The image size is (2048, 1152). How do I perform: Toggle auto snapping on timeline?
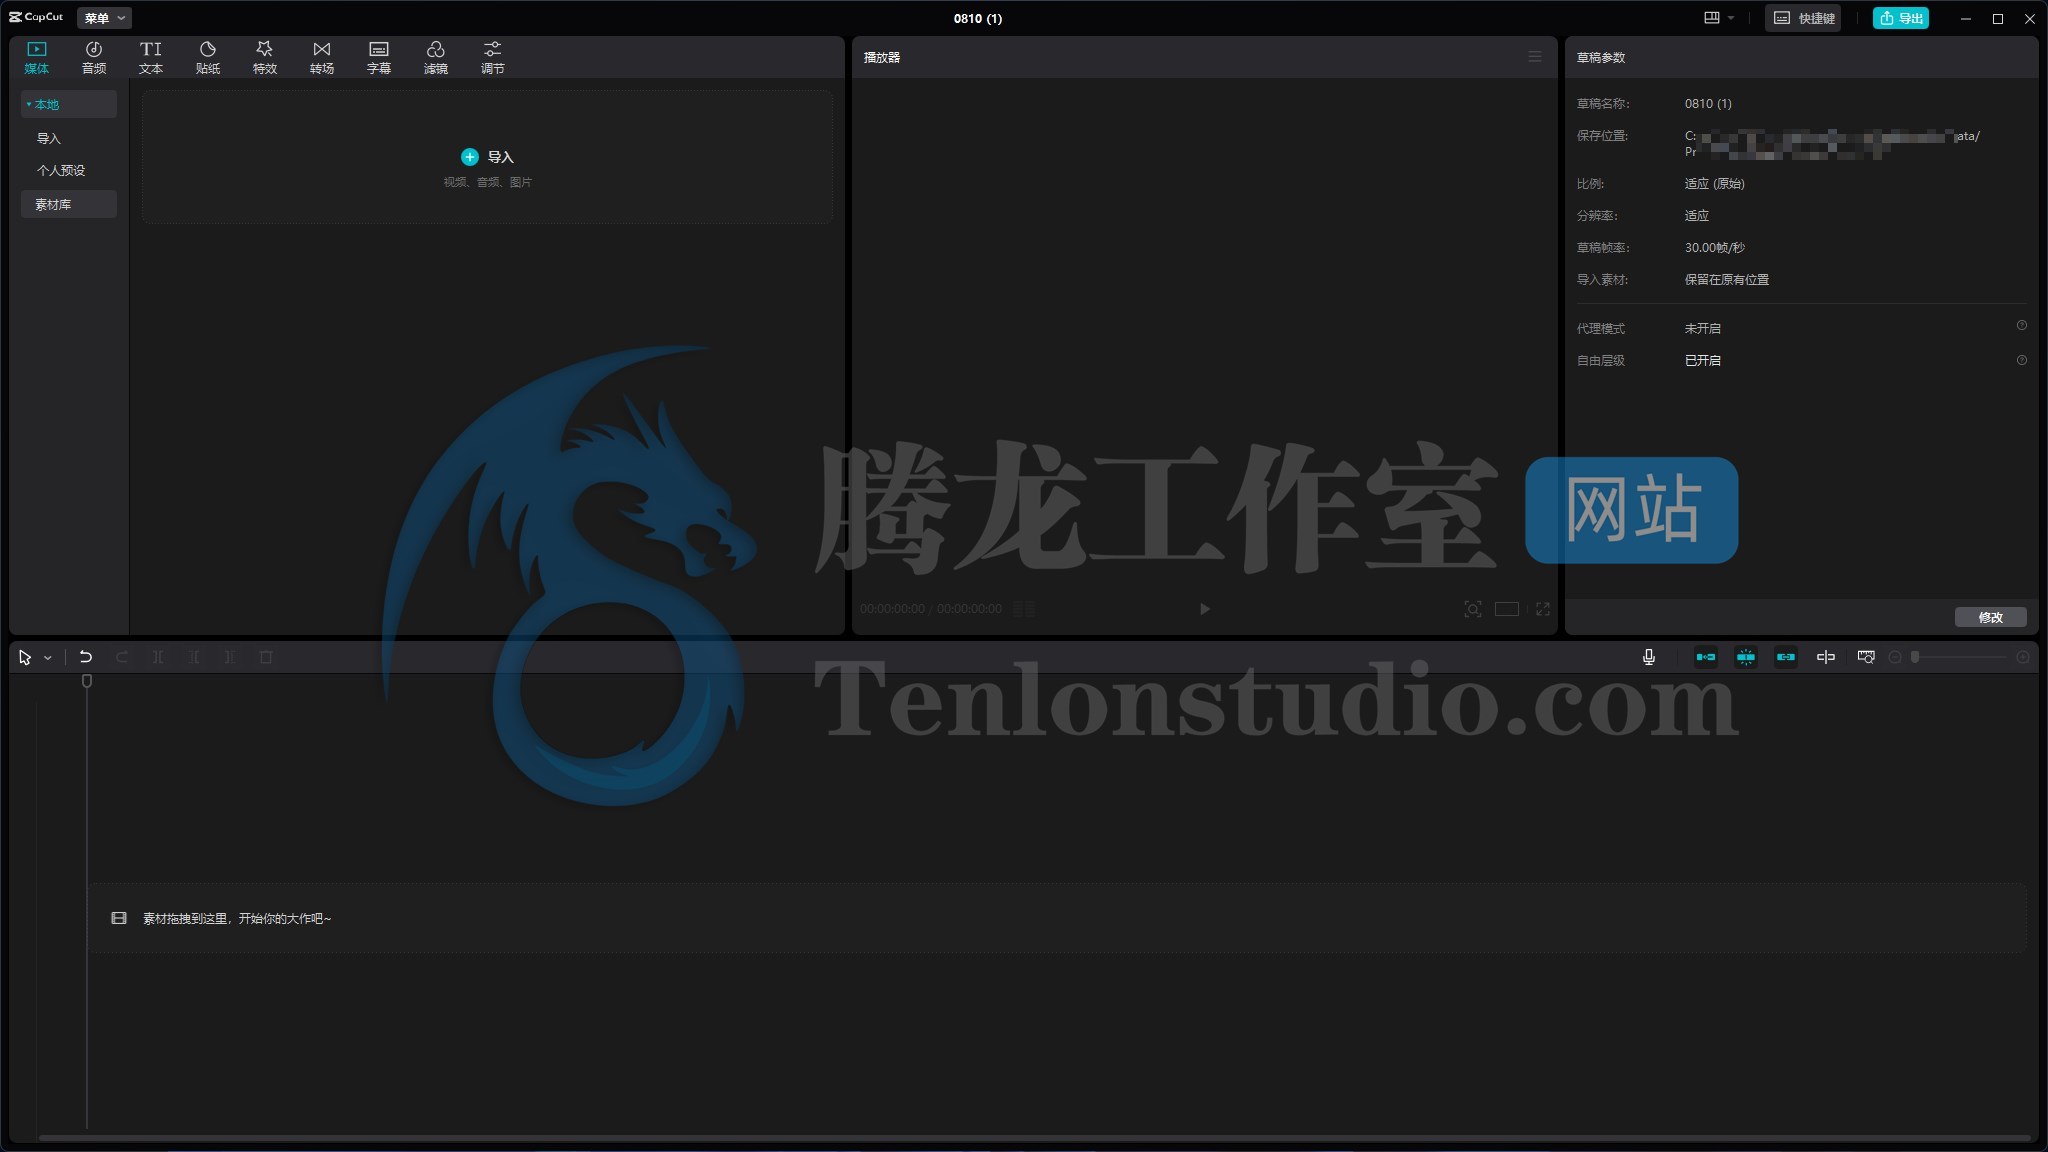click(x=1746, y=657)
